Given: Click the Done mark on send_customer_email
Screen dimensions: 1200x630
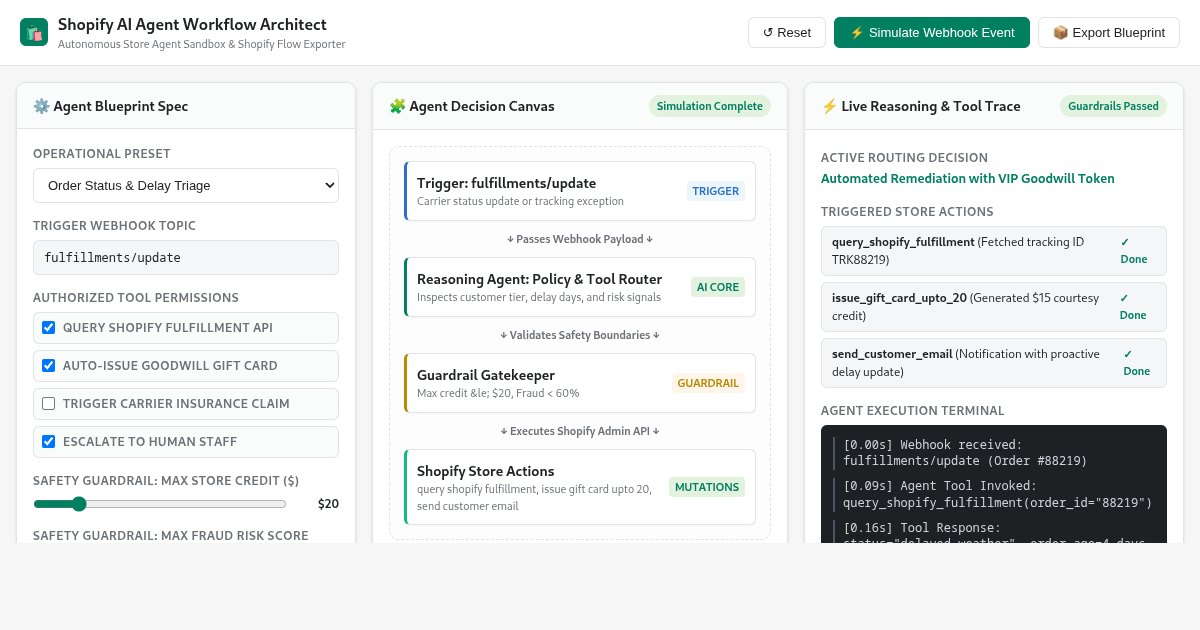Looking at the screenshot, I should coord(1137,363).
